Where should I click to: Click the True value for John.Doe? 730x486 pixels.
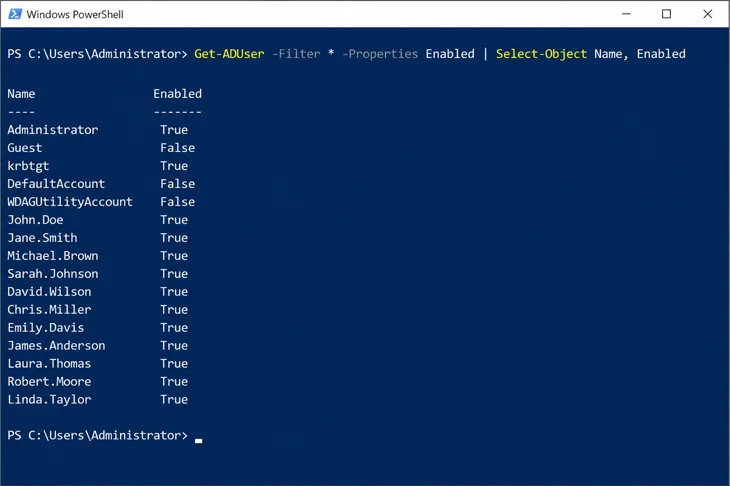click(174, 220)
